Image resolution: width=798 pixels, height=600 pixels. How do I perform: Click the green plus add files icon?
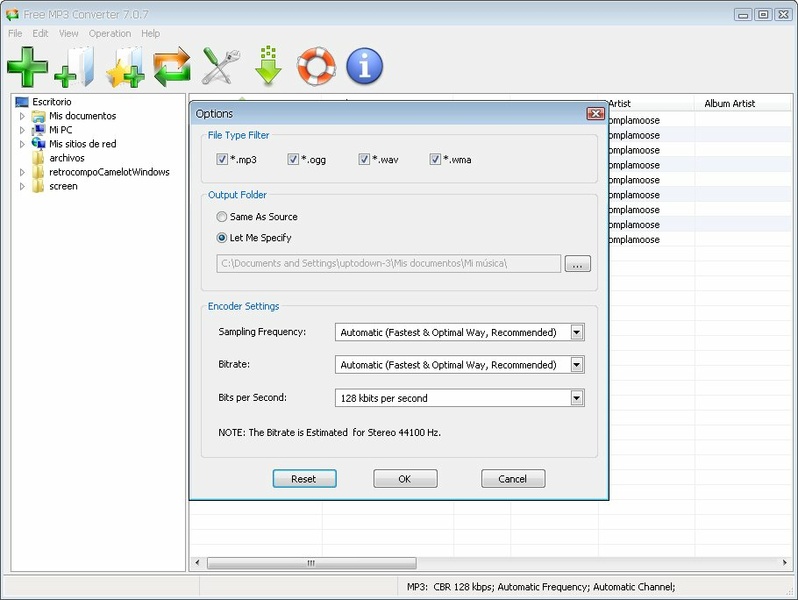[27, 67]
